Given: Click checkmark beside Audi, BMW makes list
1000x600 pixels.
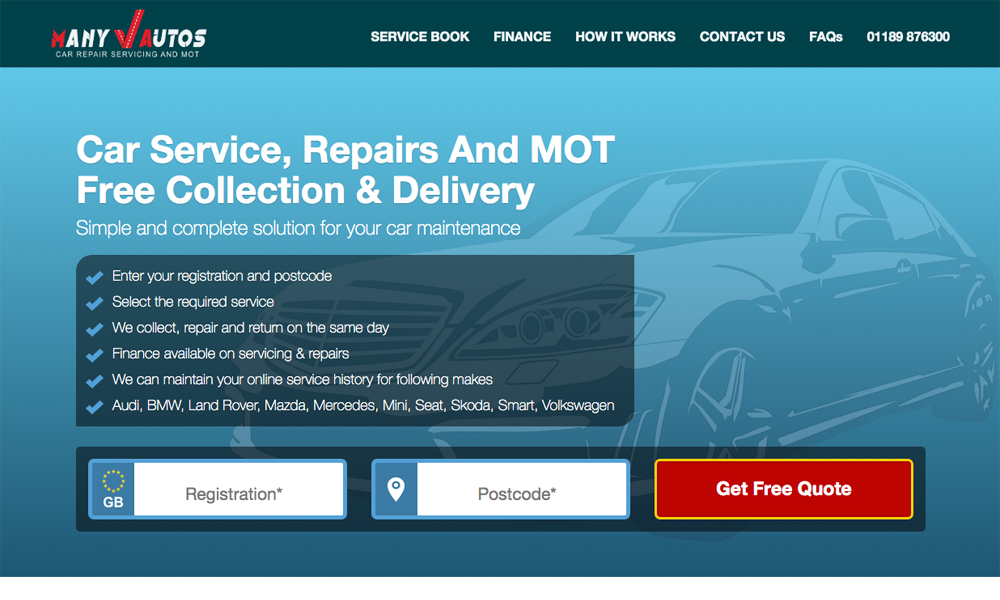Looking at the screenshot, I should pos(94,407).
